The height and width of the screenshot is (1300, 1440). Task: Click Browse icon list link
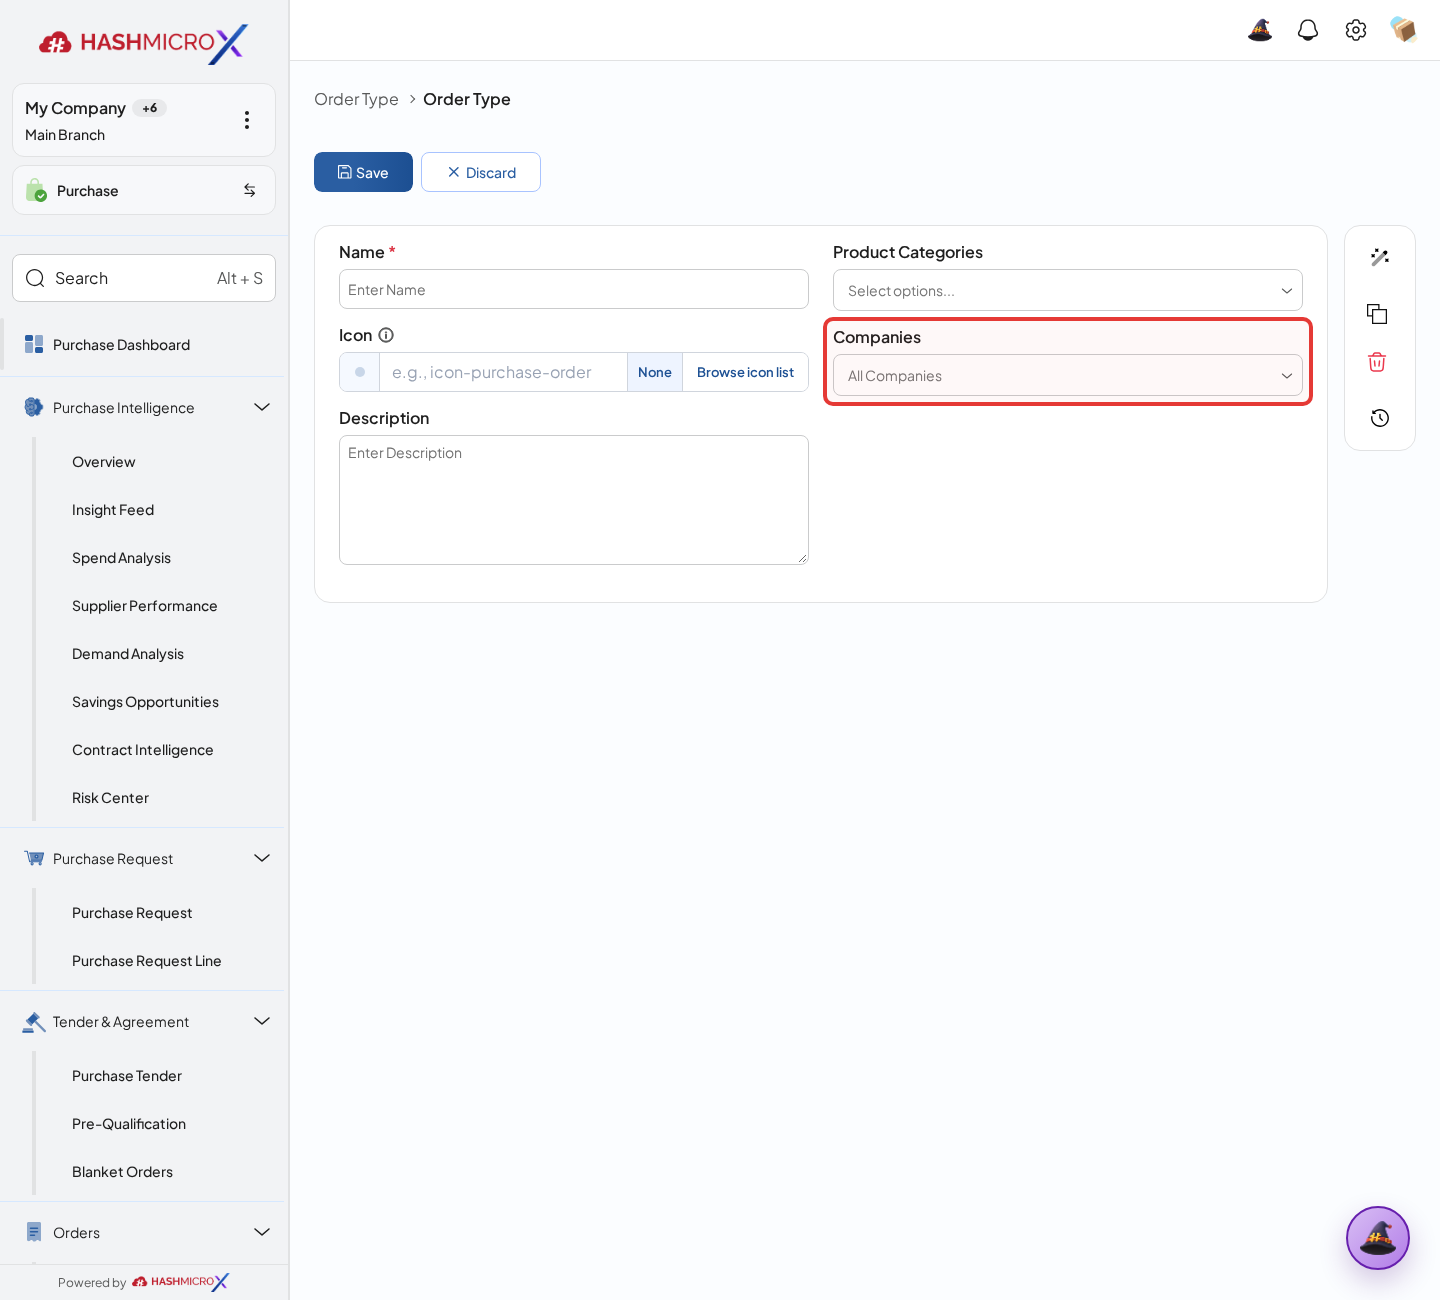point(745,372)
